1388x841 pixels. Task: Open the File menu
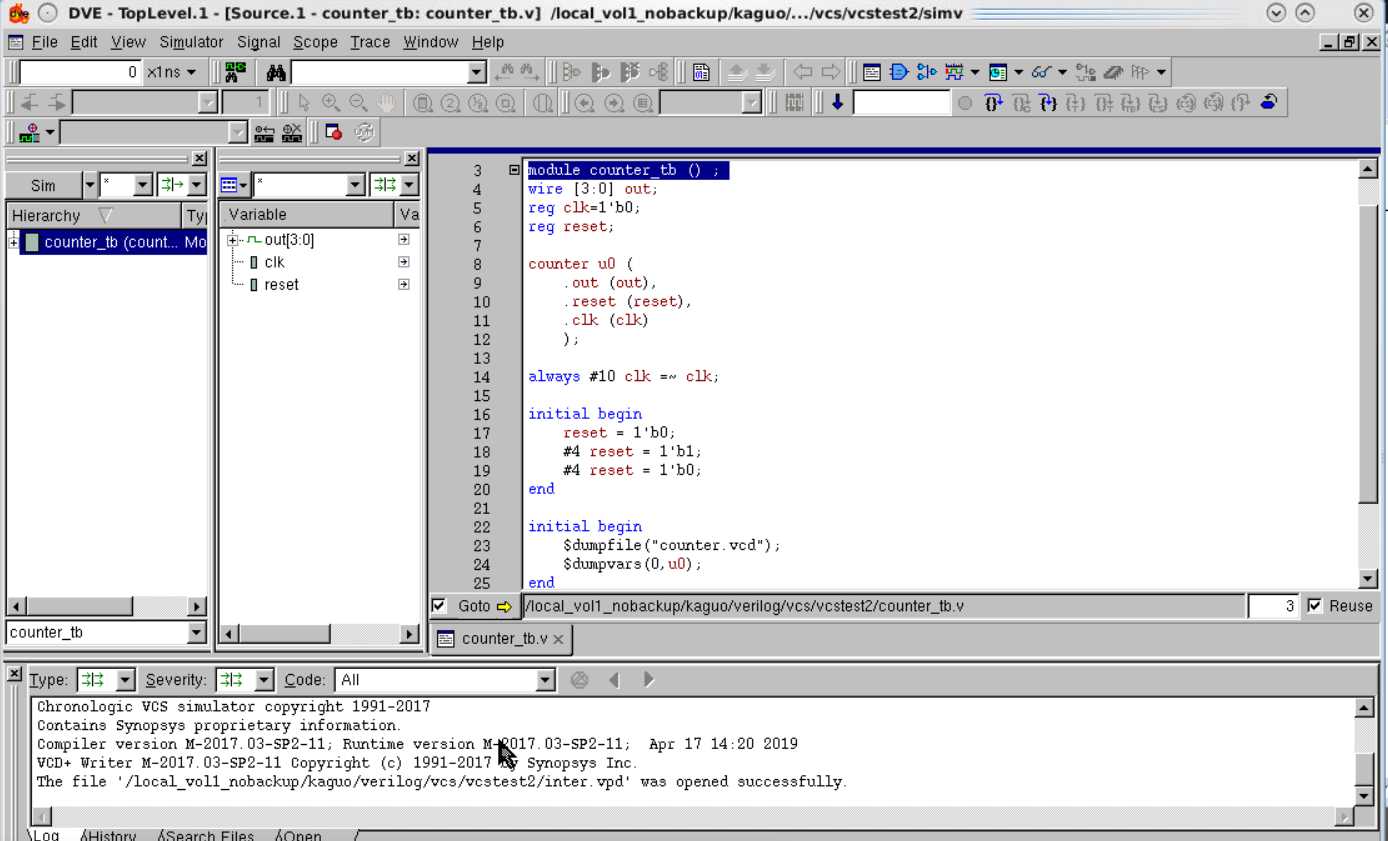(45, 42)
